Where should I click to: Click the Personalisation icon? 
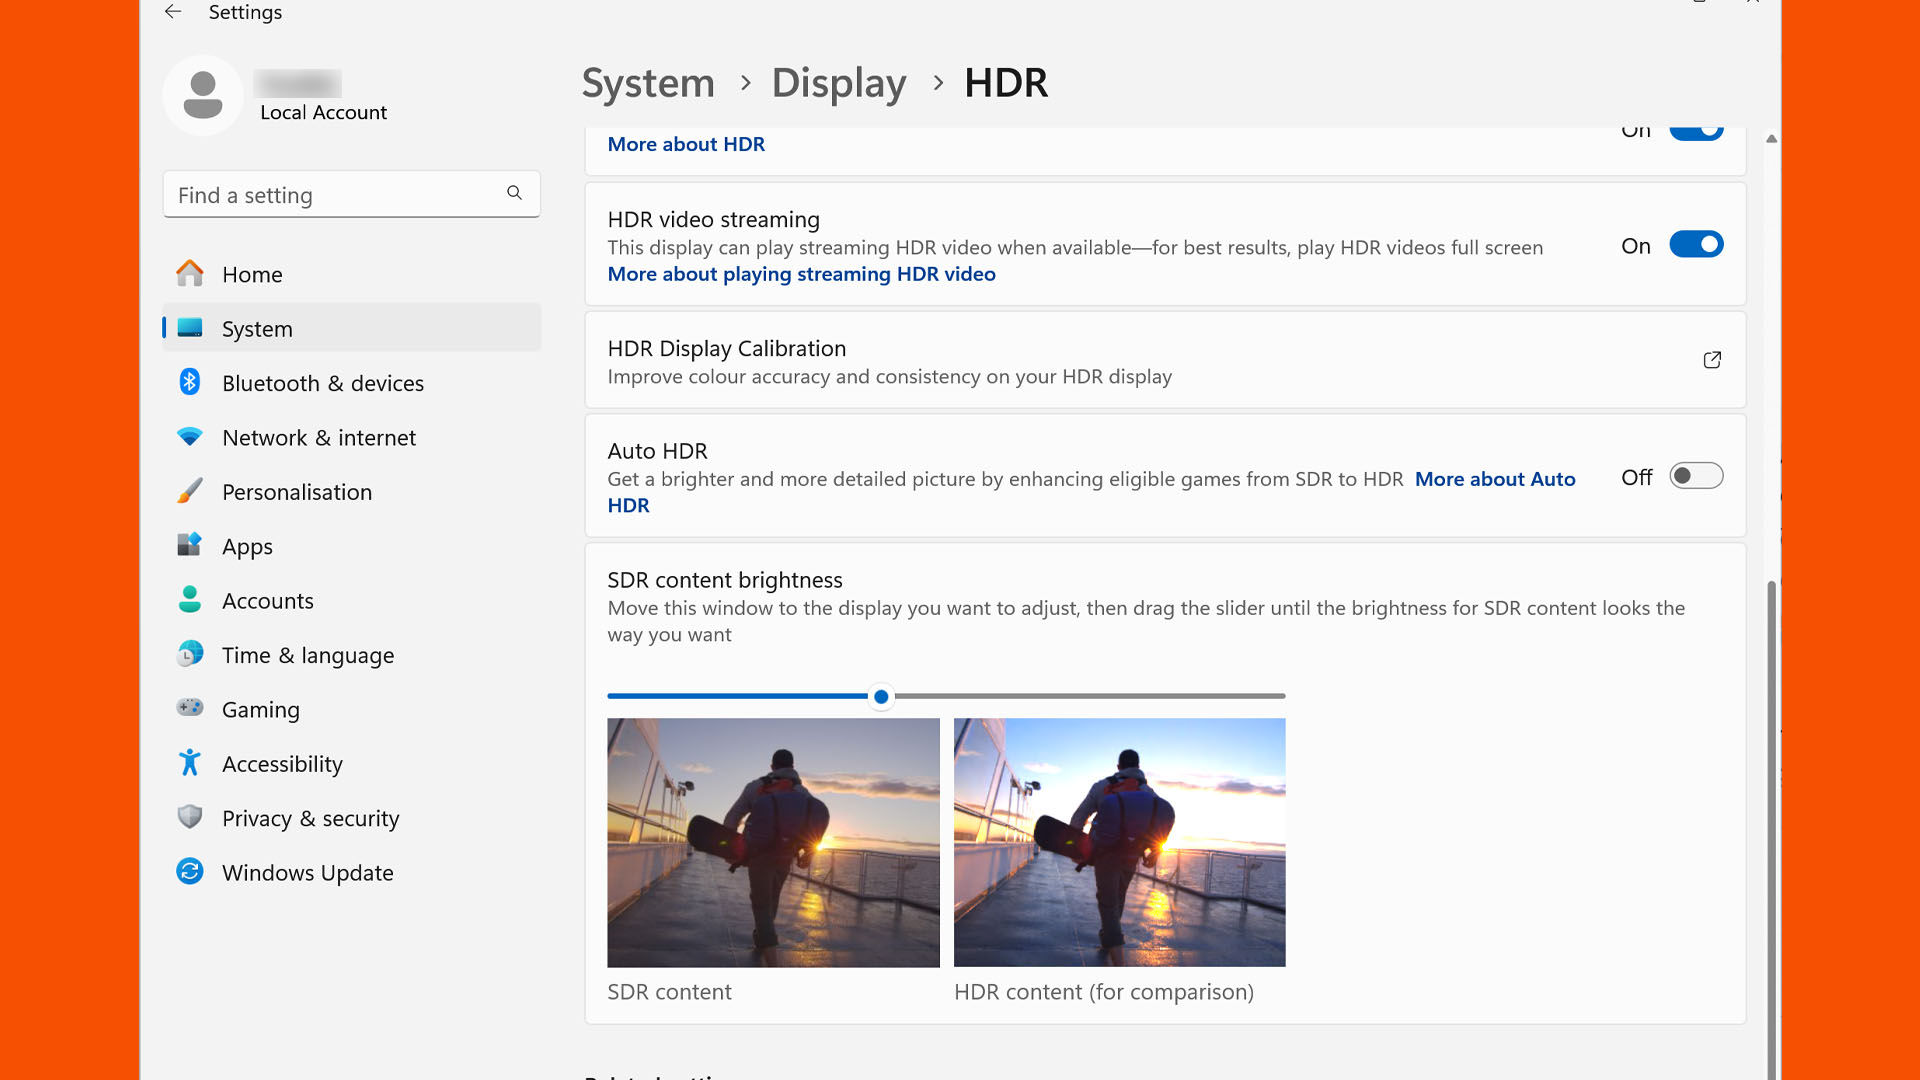(190, 492)
